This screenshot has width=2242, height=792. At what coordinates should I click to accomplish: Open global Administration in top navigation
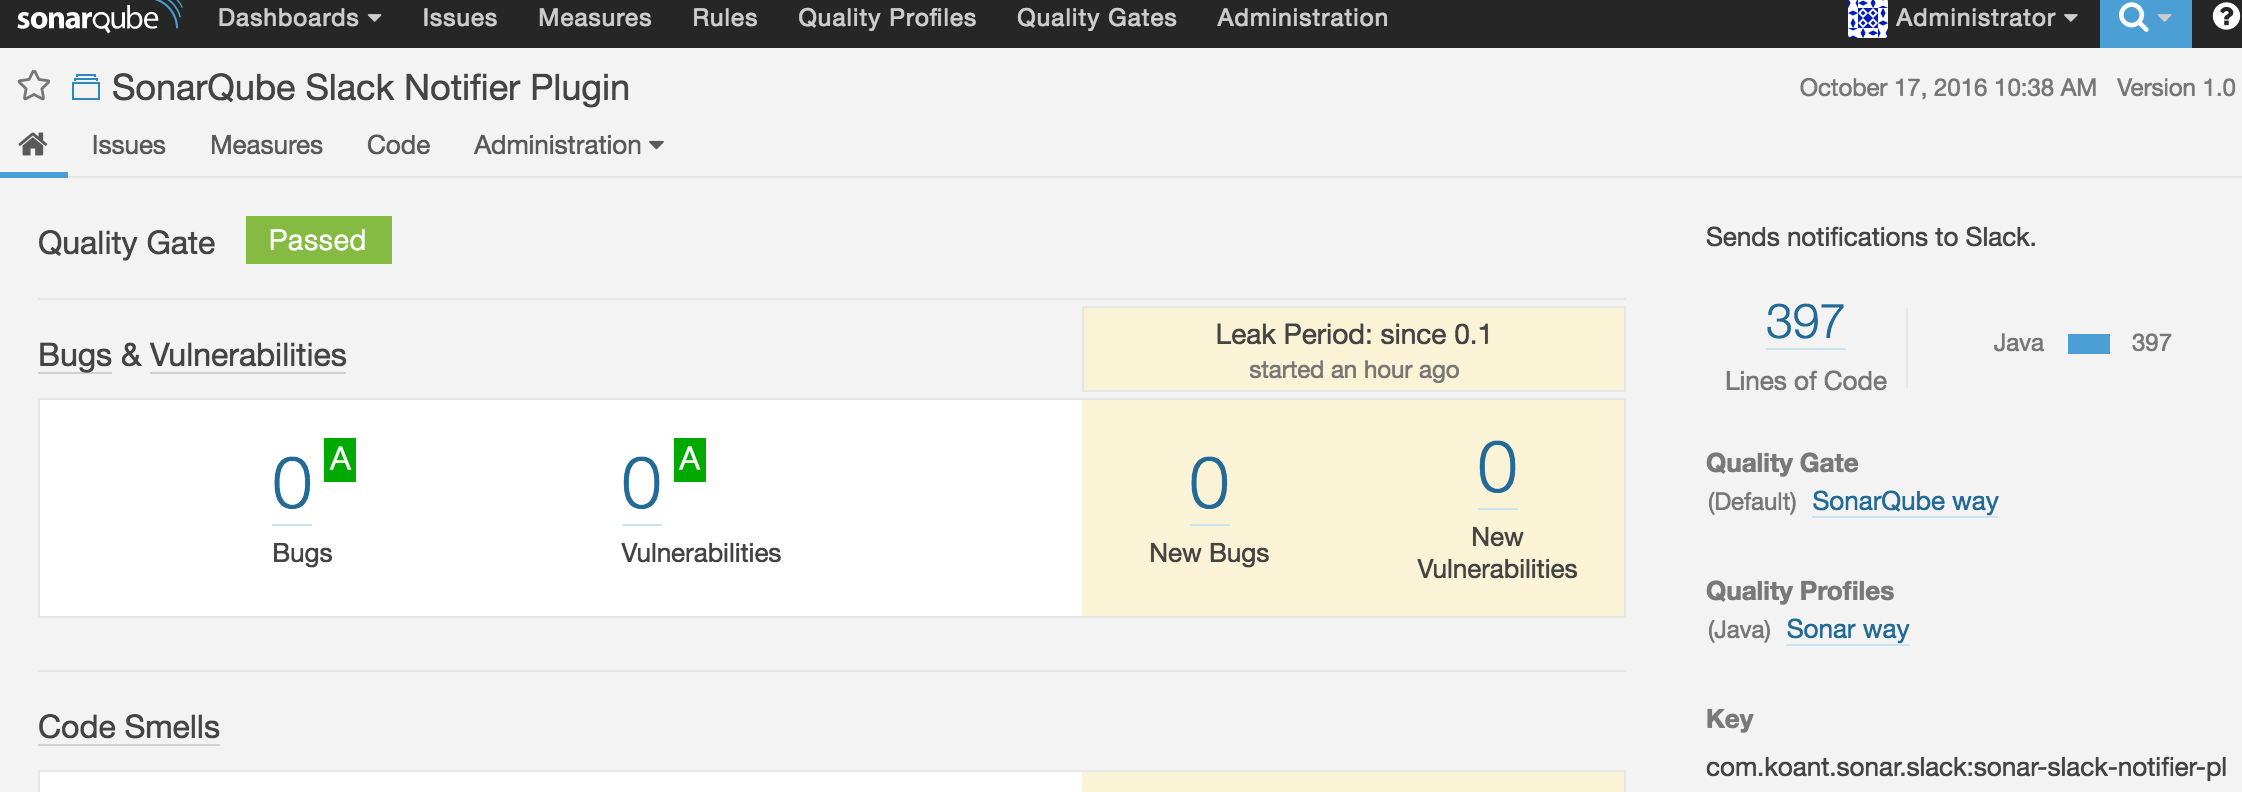pyautogui.click(x=1302, y=18)
